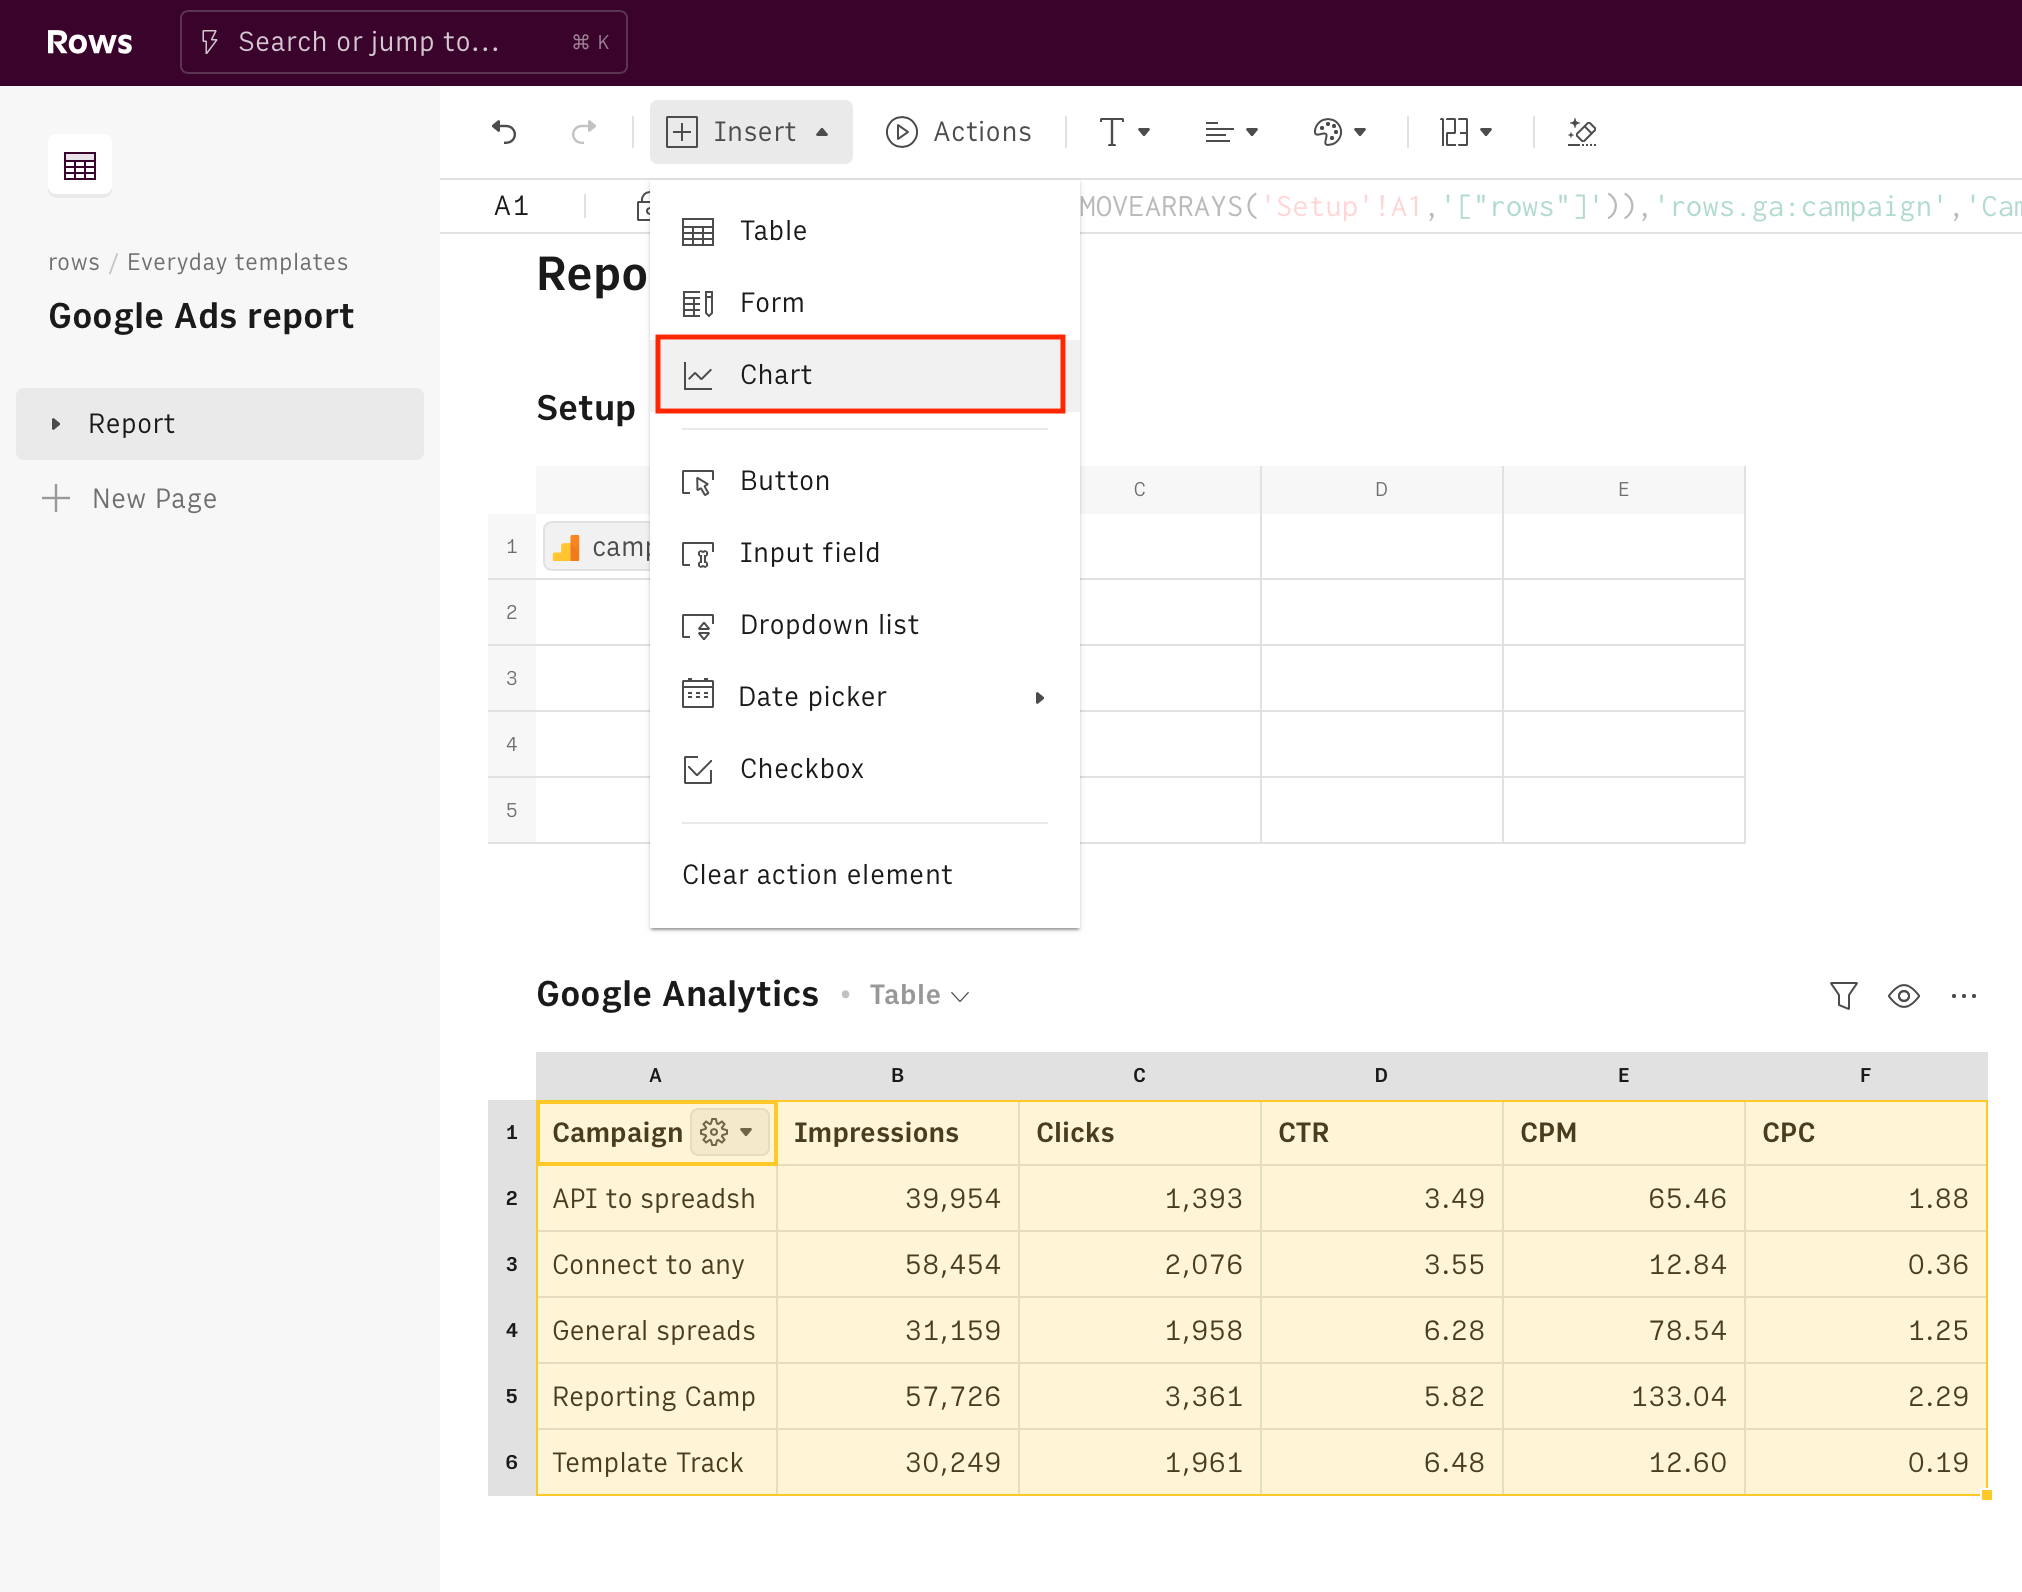The width and height of the screenshot is (2022, 1592).
Task: Click the undo arrow icon
Action: [x=505, y=132]
